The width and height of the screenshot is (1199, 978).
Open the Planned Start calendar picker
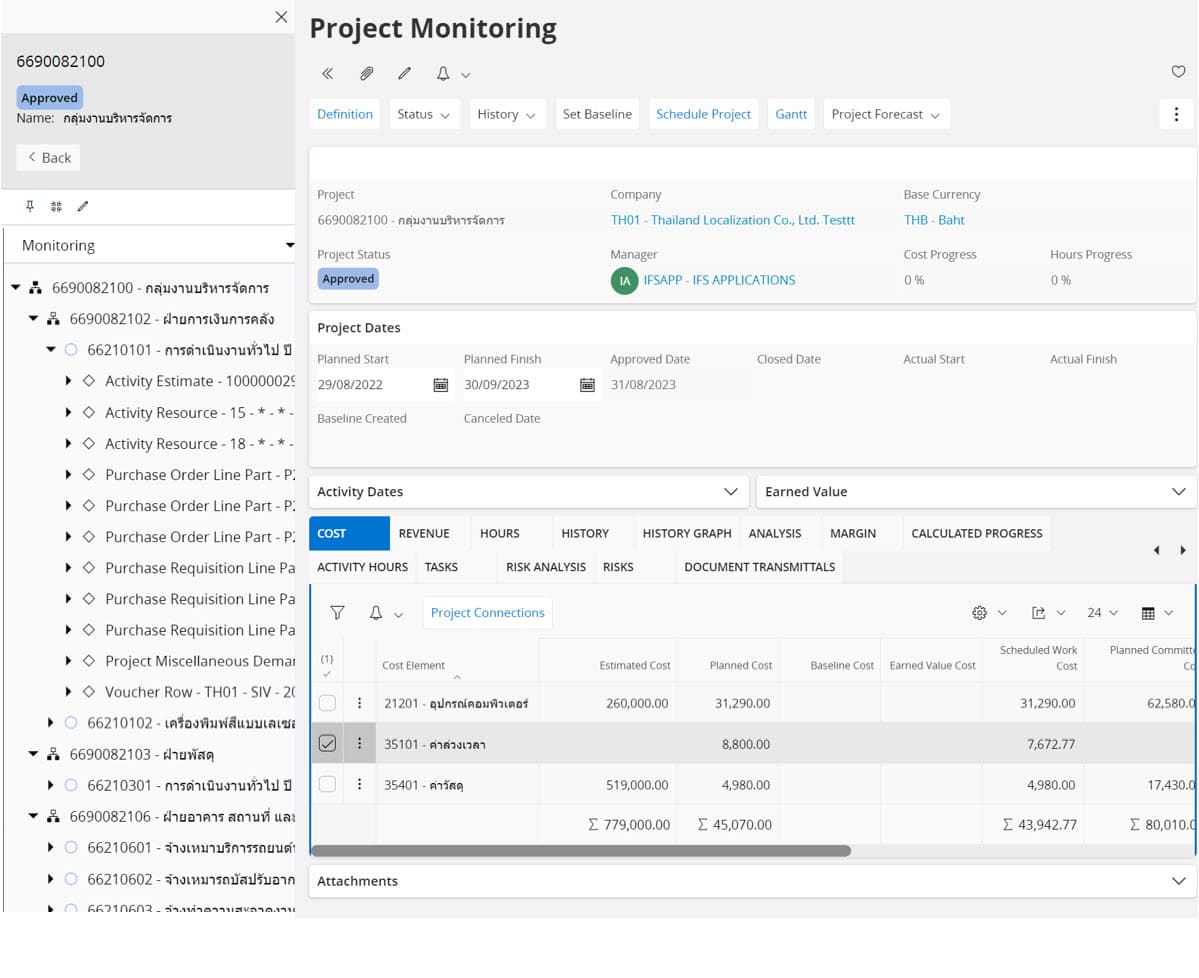(x=440, y=385)
